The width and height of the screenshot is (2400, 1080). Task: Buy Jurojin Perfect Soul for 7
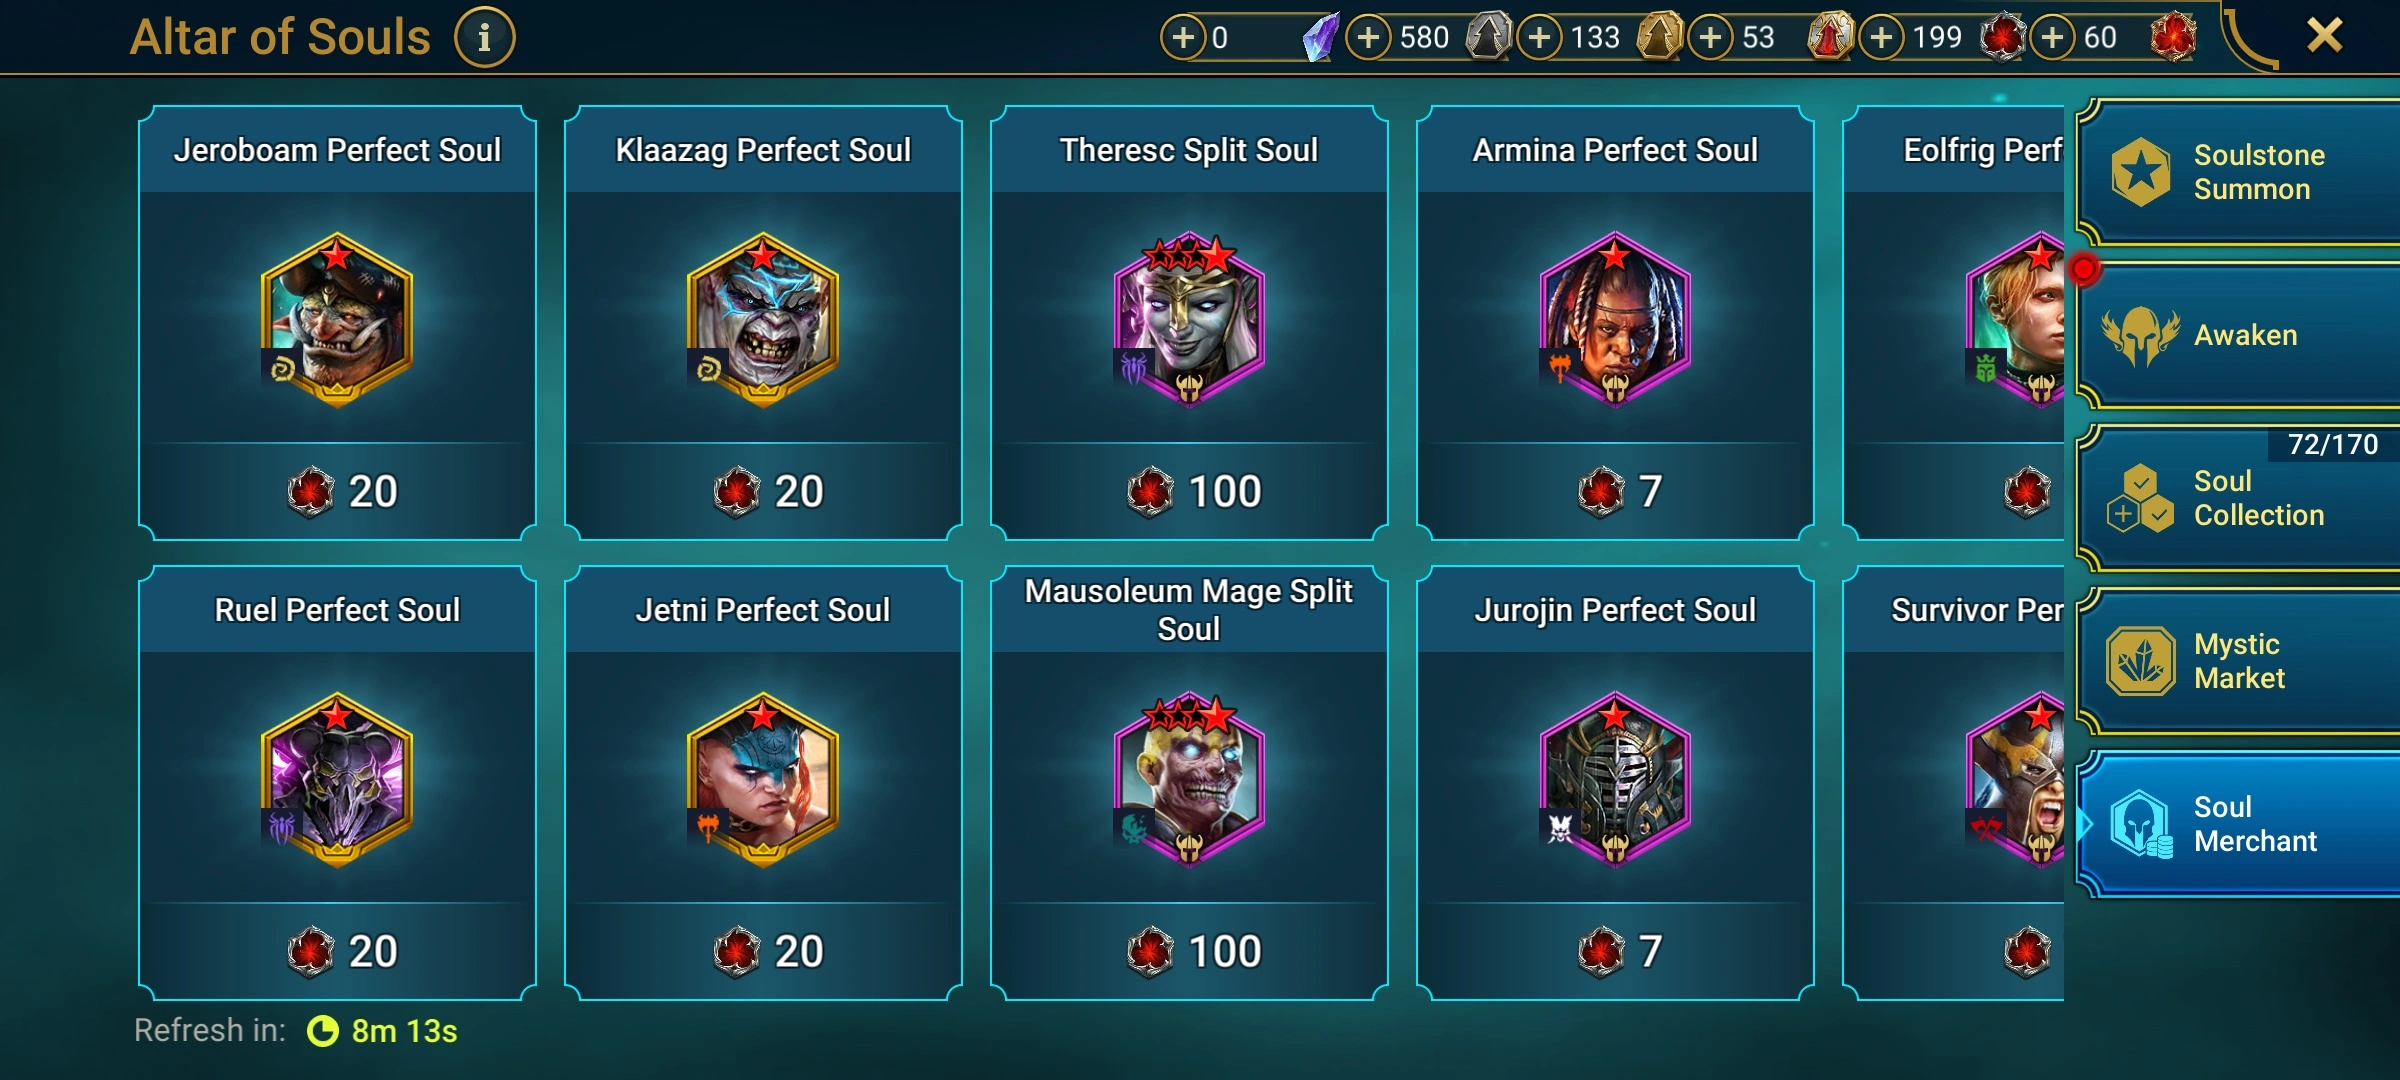(x=1616, y=951)
